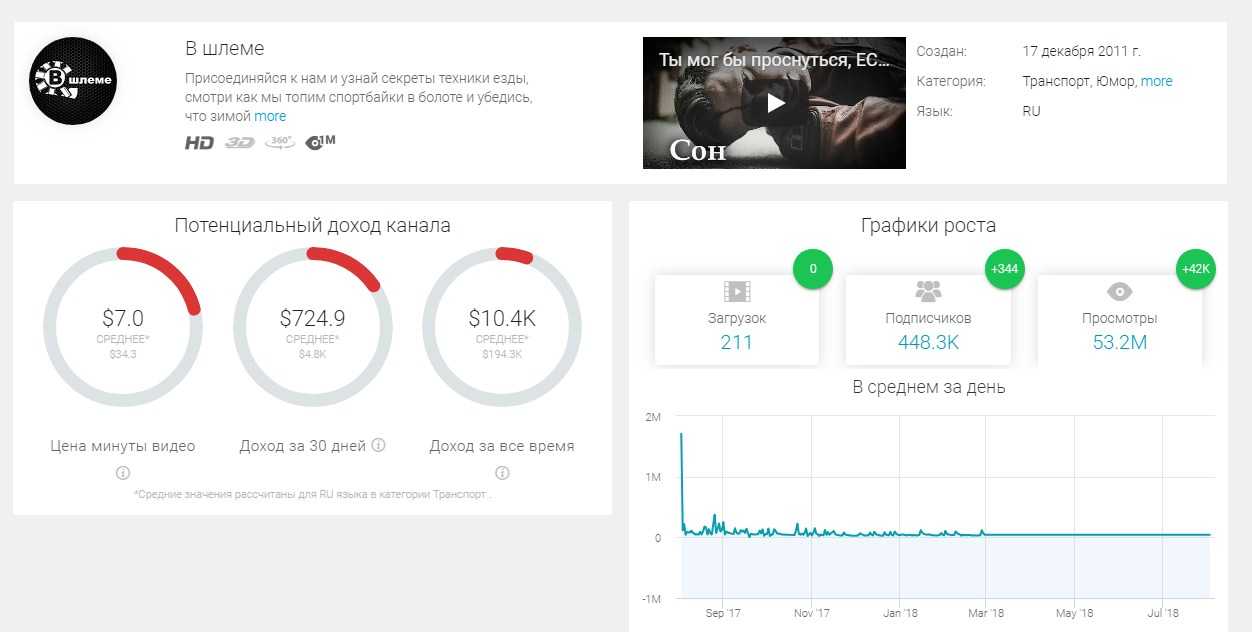1252x632 pixels.
Task: Play the featured channel video
Action: pos(774,103)
